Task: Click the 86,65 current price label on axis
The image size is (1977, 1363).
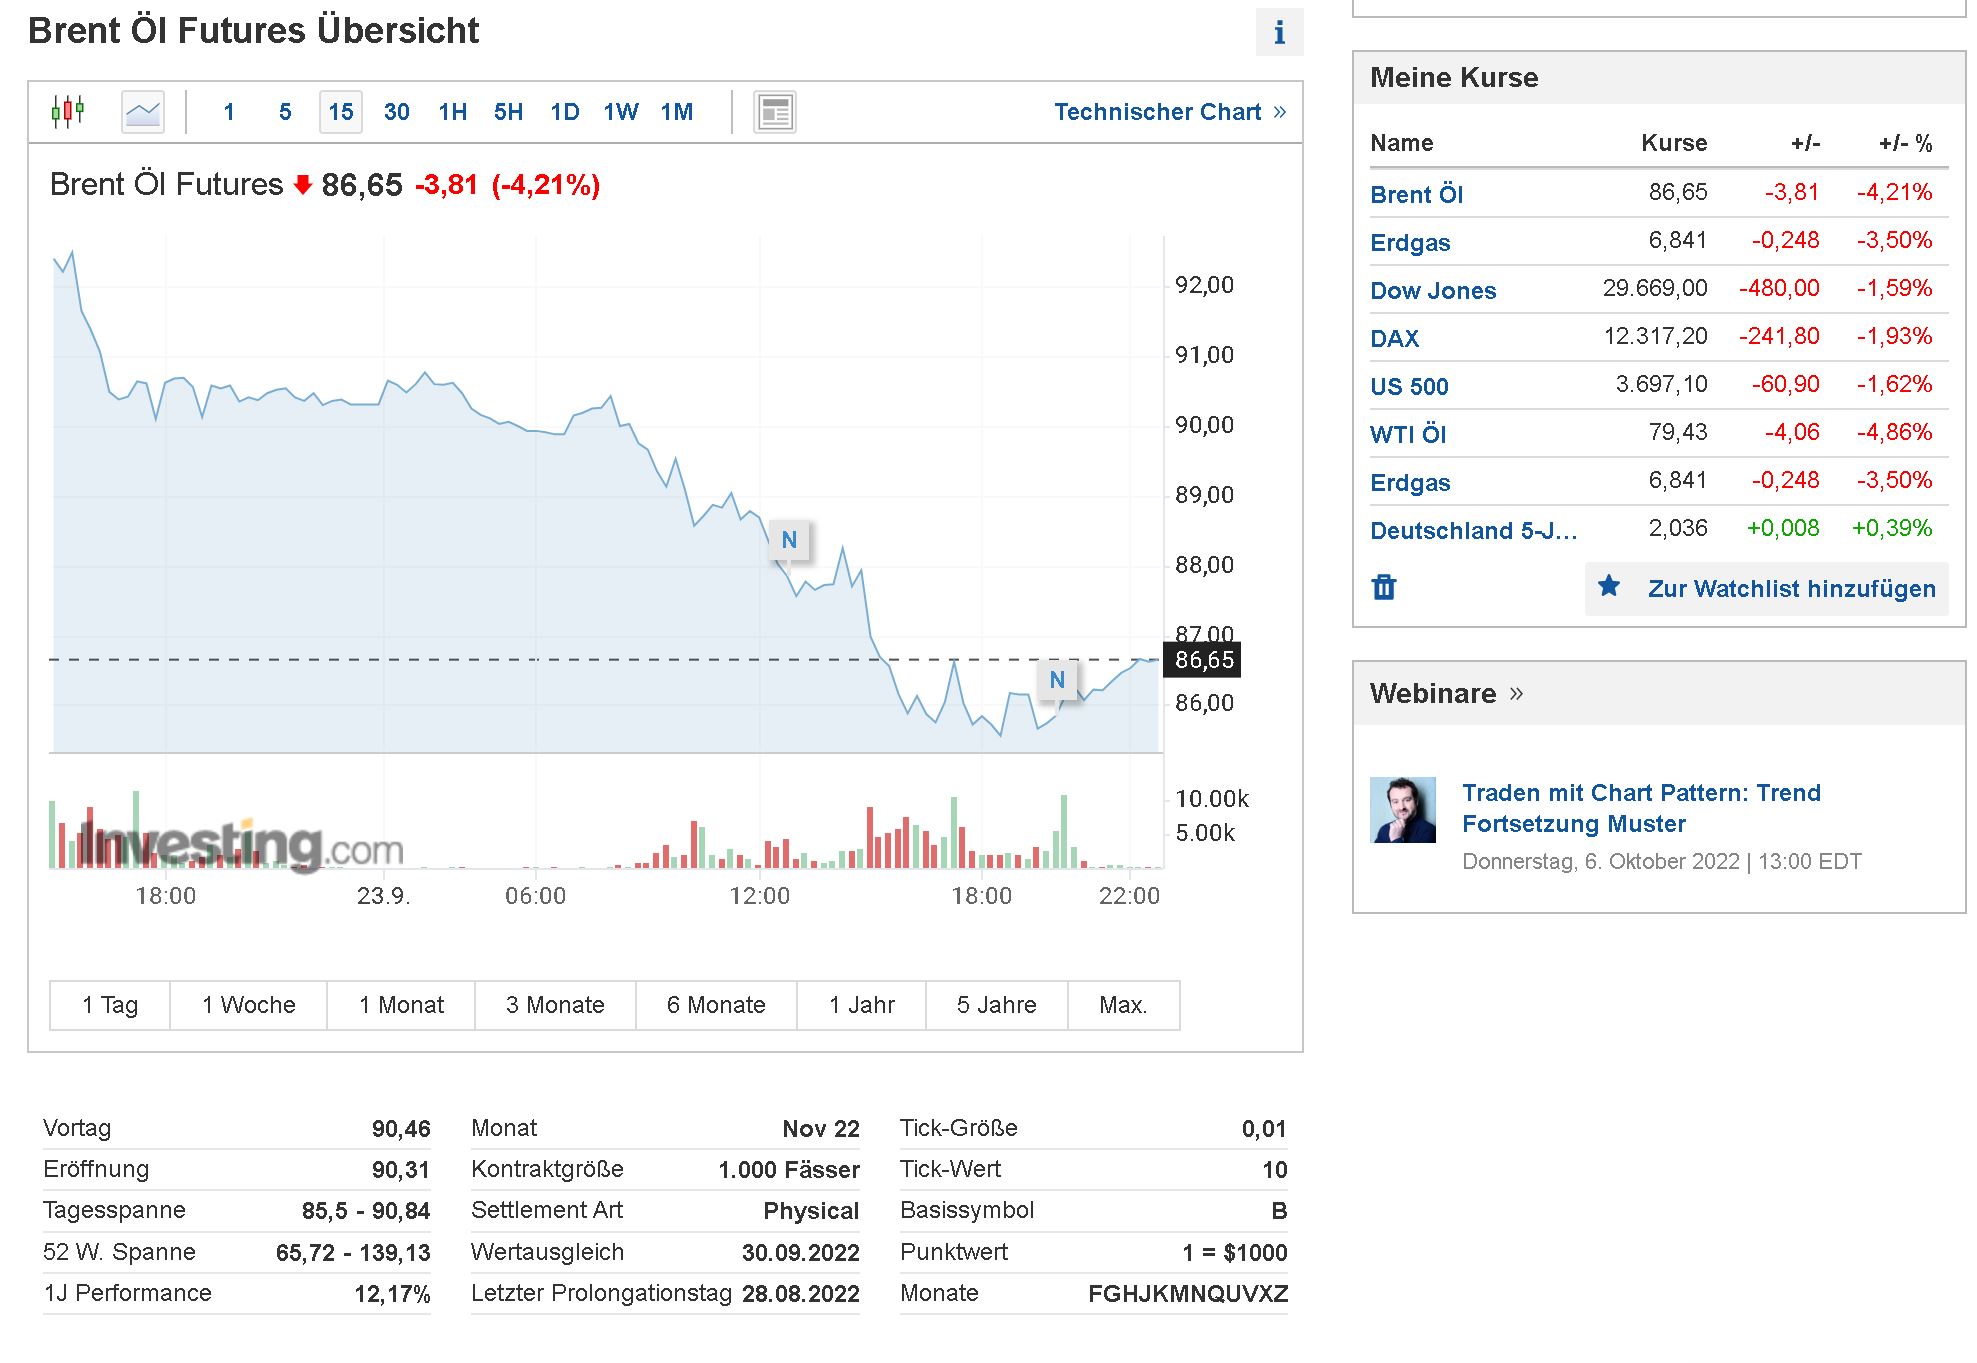Action: (x=1203, y=660)
